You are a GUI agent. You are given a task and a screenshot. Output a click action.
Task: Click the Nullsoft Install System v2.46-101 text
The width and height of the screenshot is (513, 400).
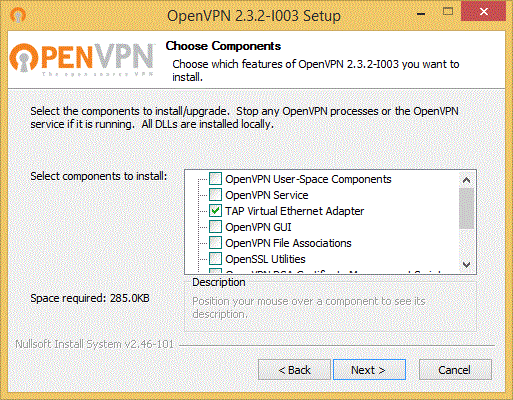coord(94,344)
